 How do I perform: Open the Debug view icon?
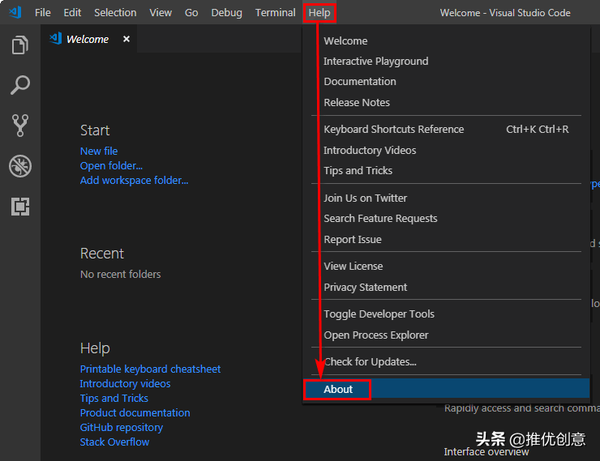20,166
